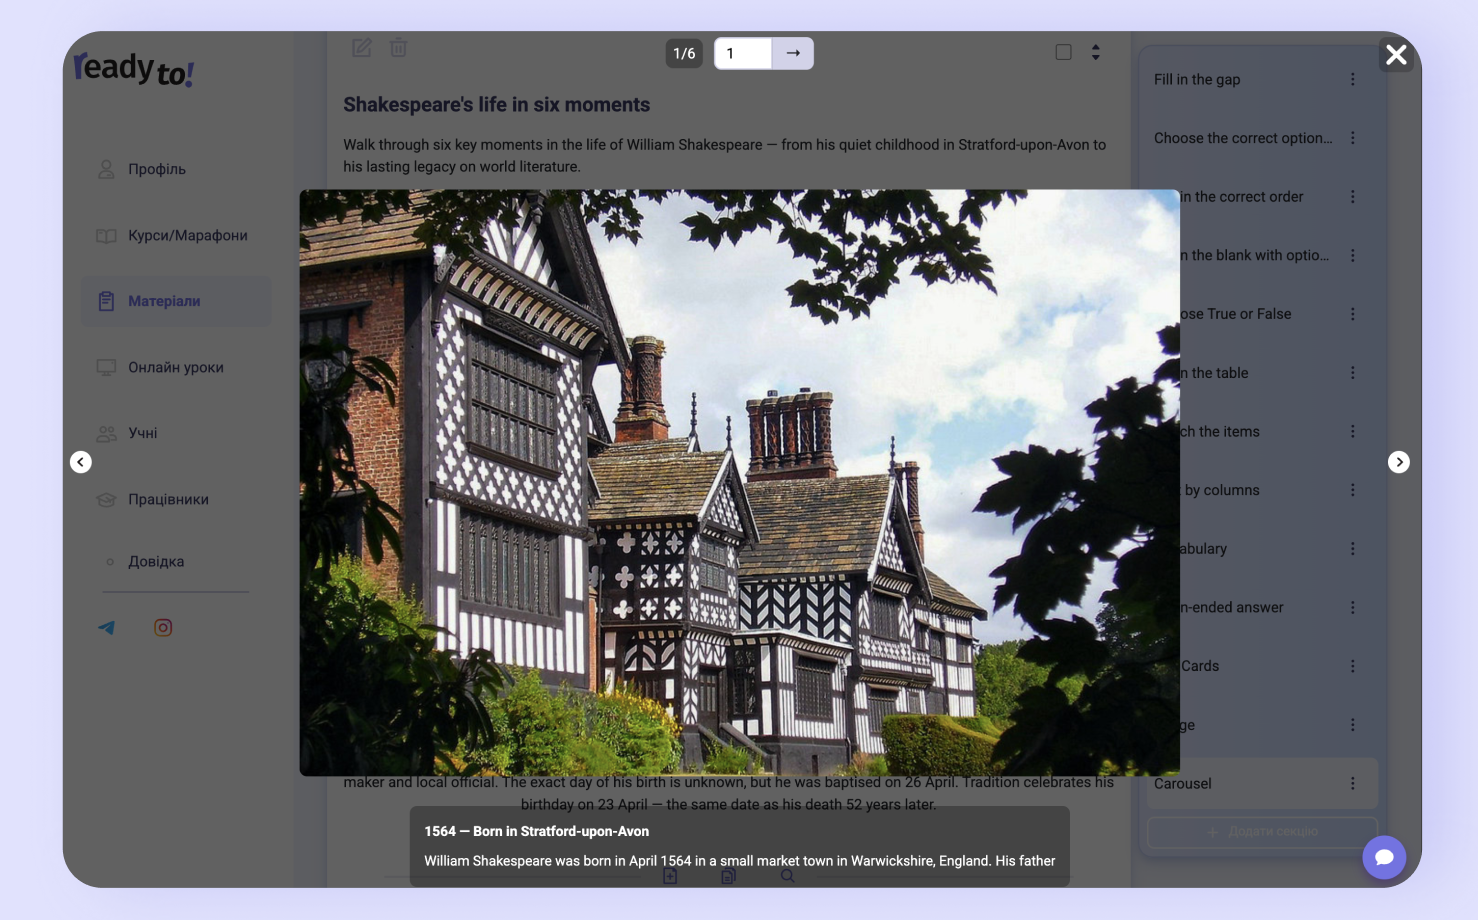Image resolution: width=1478 pixels, height=920 pixels.
Task: Open options menu for the items section
Action: (1353, 431)
